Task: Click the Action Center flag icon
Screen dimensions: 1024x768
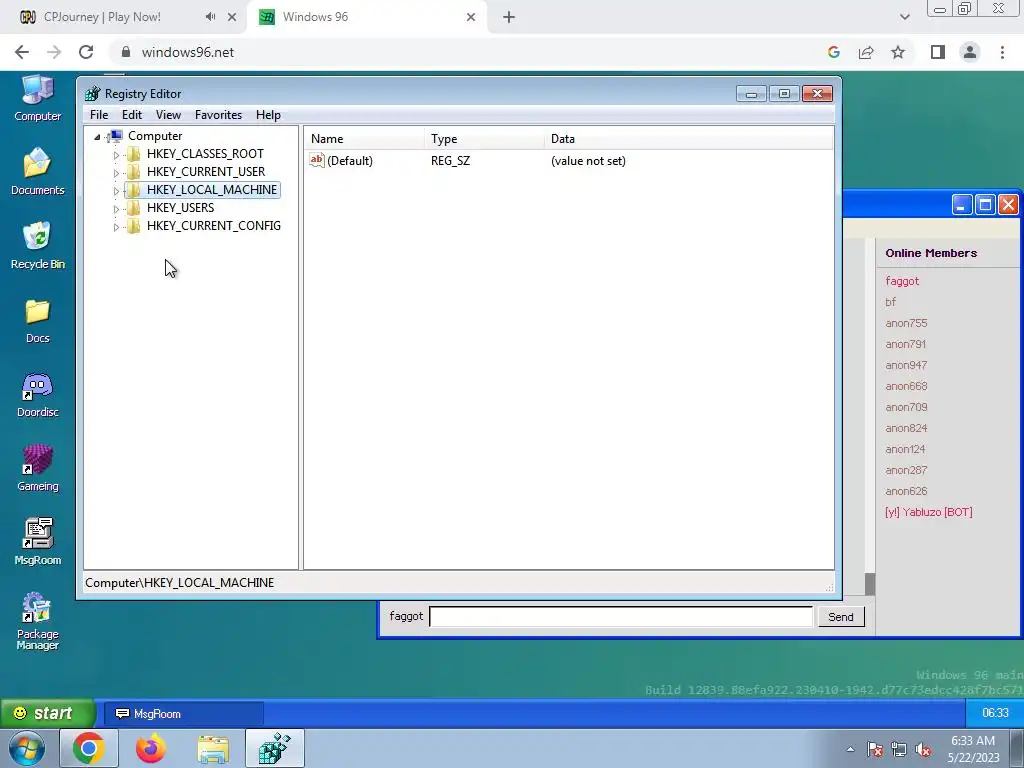Action: [x=875, y=750]
